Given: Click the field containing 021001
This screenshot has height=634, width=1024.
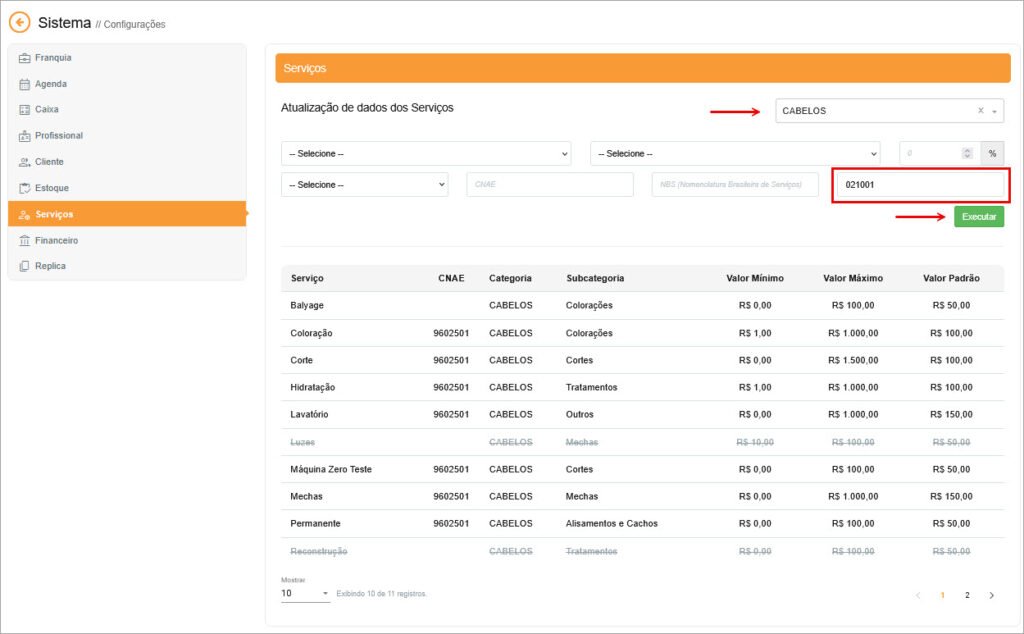Looking at the screenshot, I should [920, 185].
